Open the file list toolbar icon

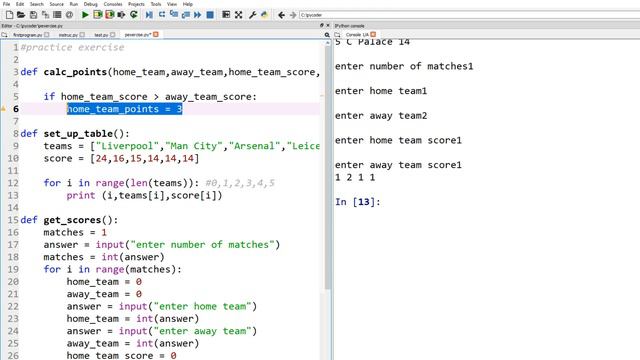coord(57,15)
